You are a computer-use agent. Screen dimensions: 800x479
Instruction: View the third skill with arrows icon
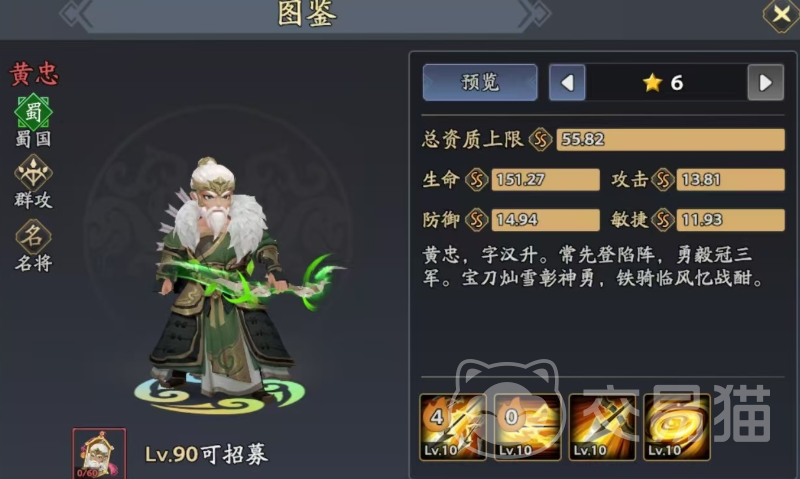pos(602,427)
